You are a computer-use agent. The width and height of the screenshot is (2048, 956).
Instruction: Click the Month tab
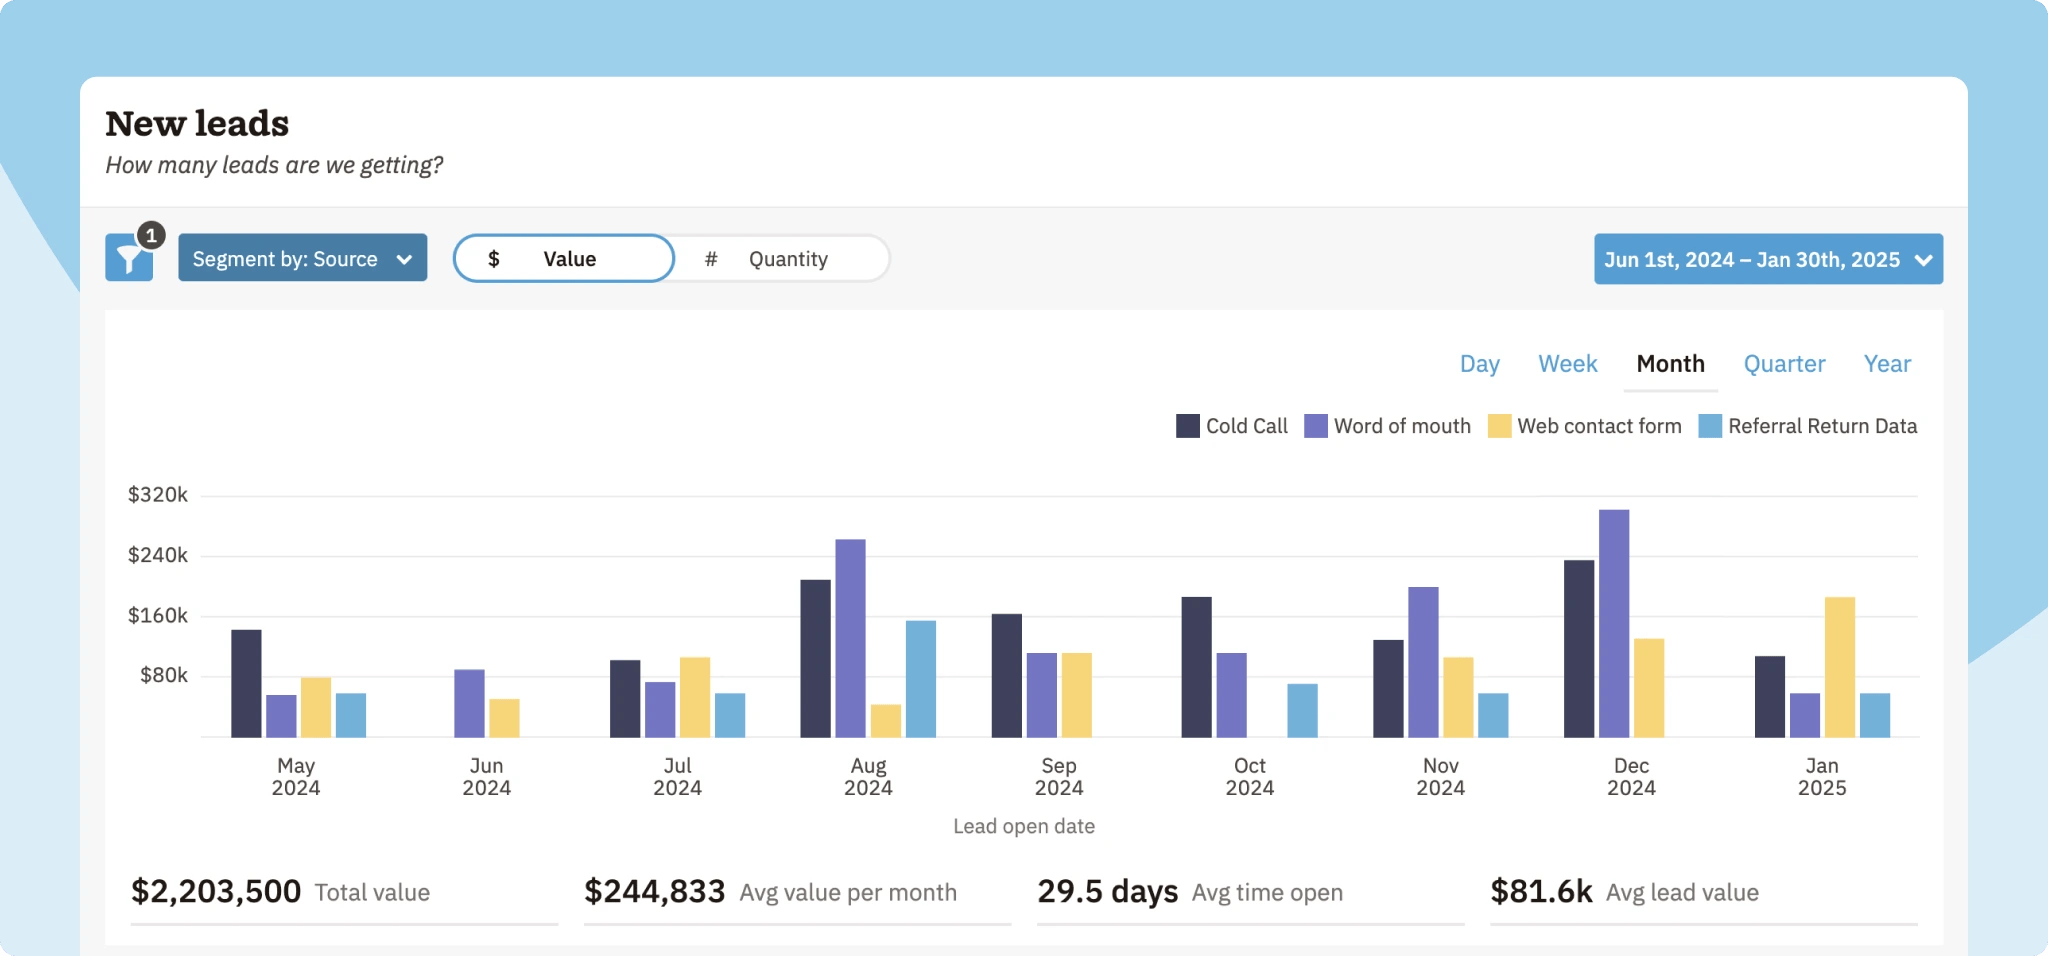(1669, 364)
